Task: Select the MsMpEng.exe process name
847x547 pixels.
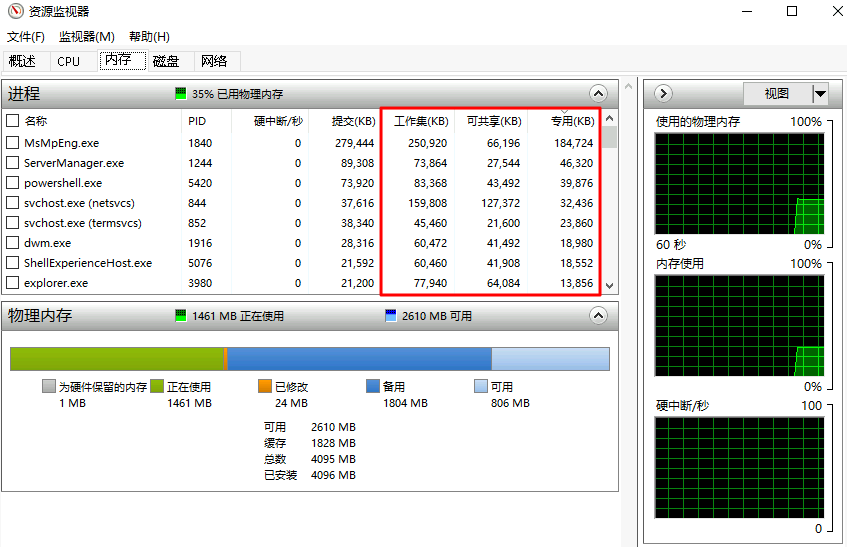Action: pos(62,143)
